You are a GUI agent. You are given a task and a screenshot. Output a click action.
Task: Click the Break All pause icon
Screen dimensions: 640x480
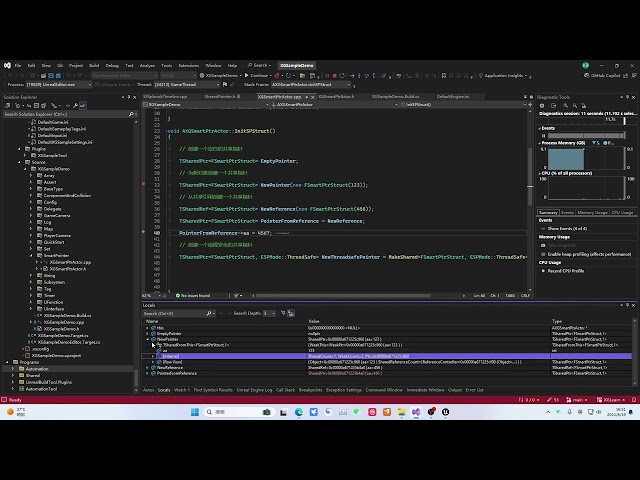pos(327,76)
